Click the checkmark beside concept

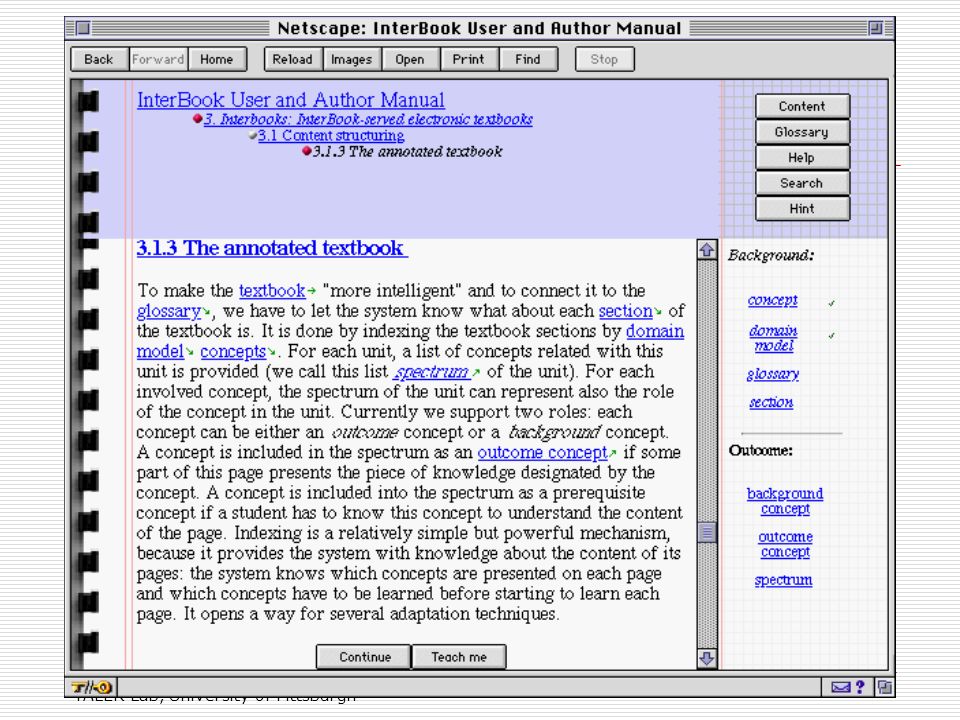[x=831, y=303]
